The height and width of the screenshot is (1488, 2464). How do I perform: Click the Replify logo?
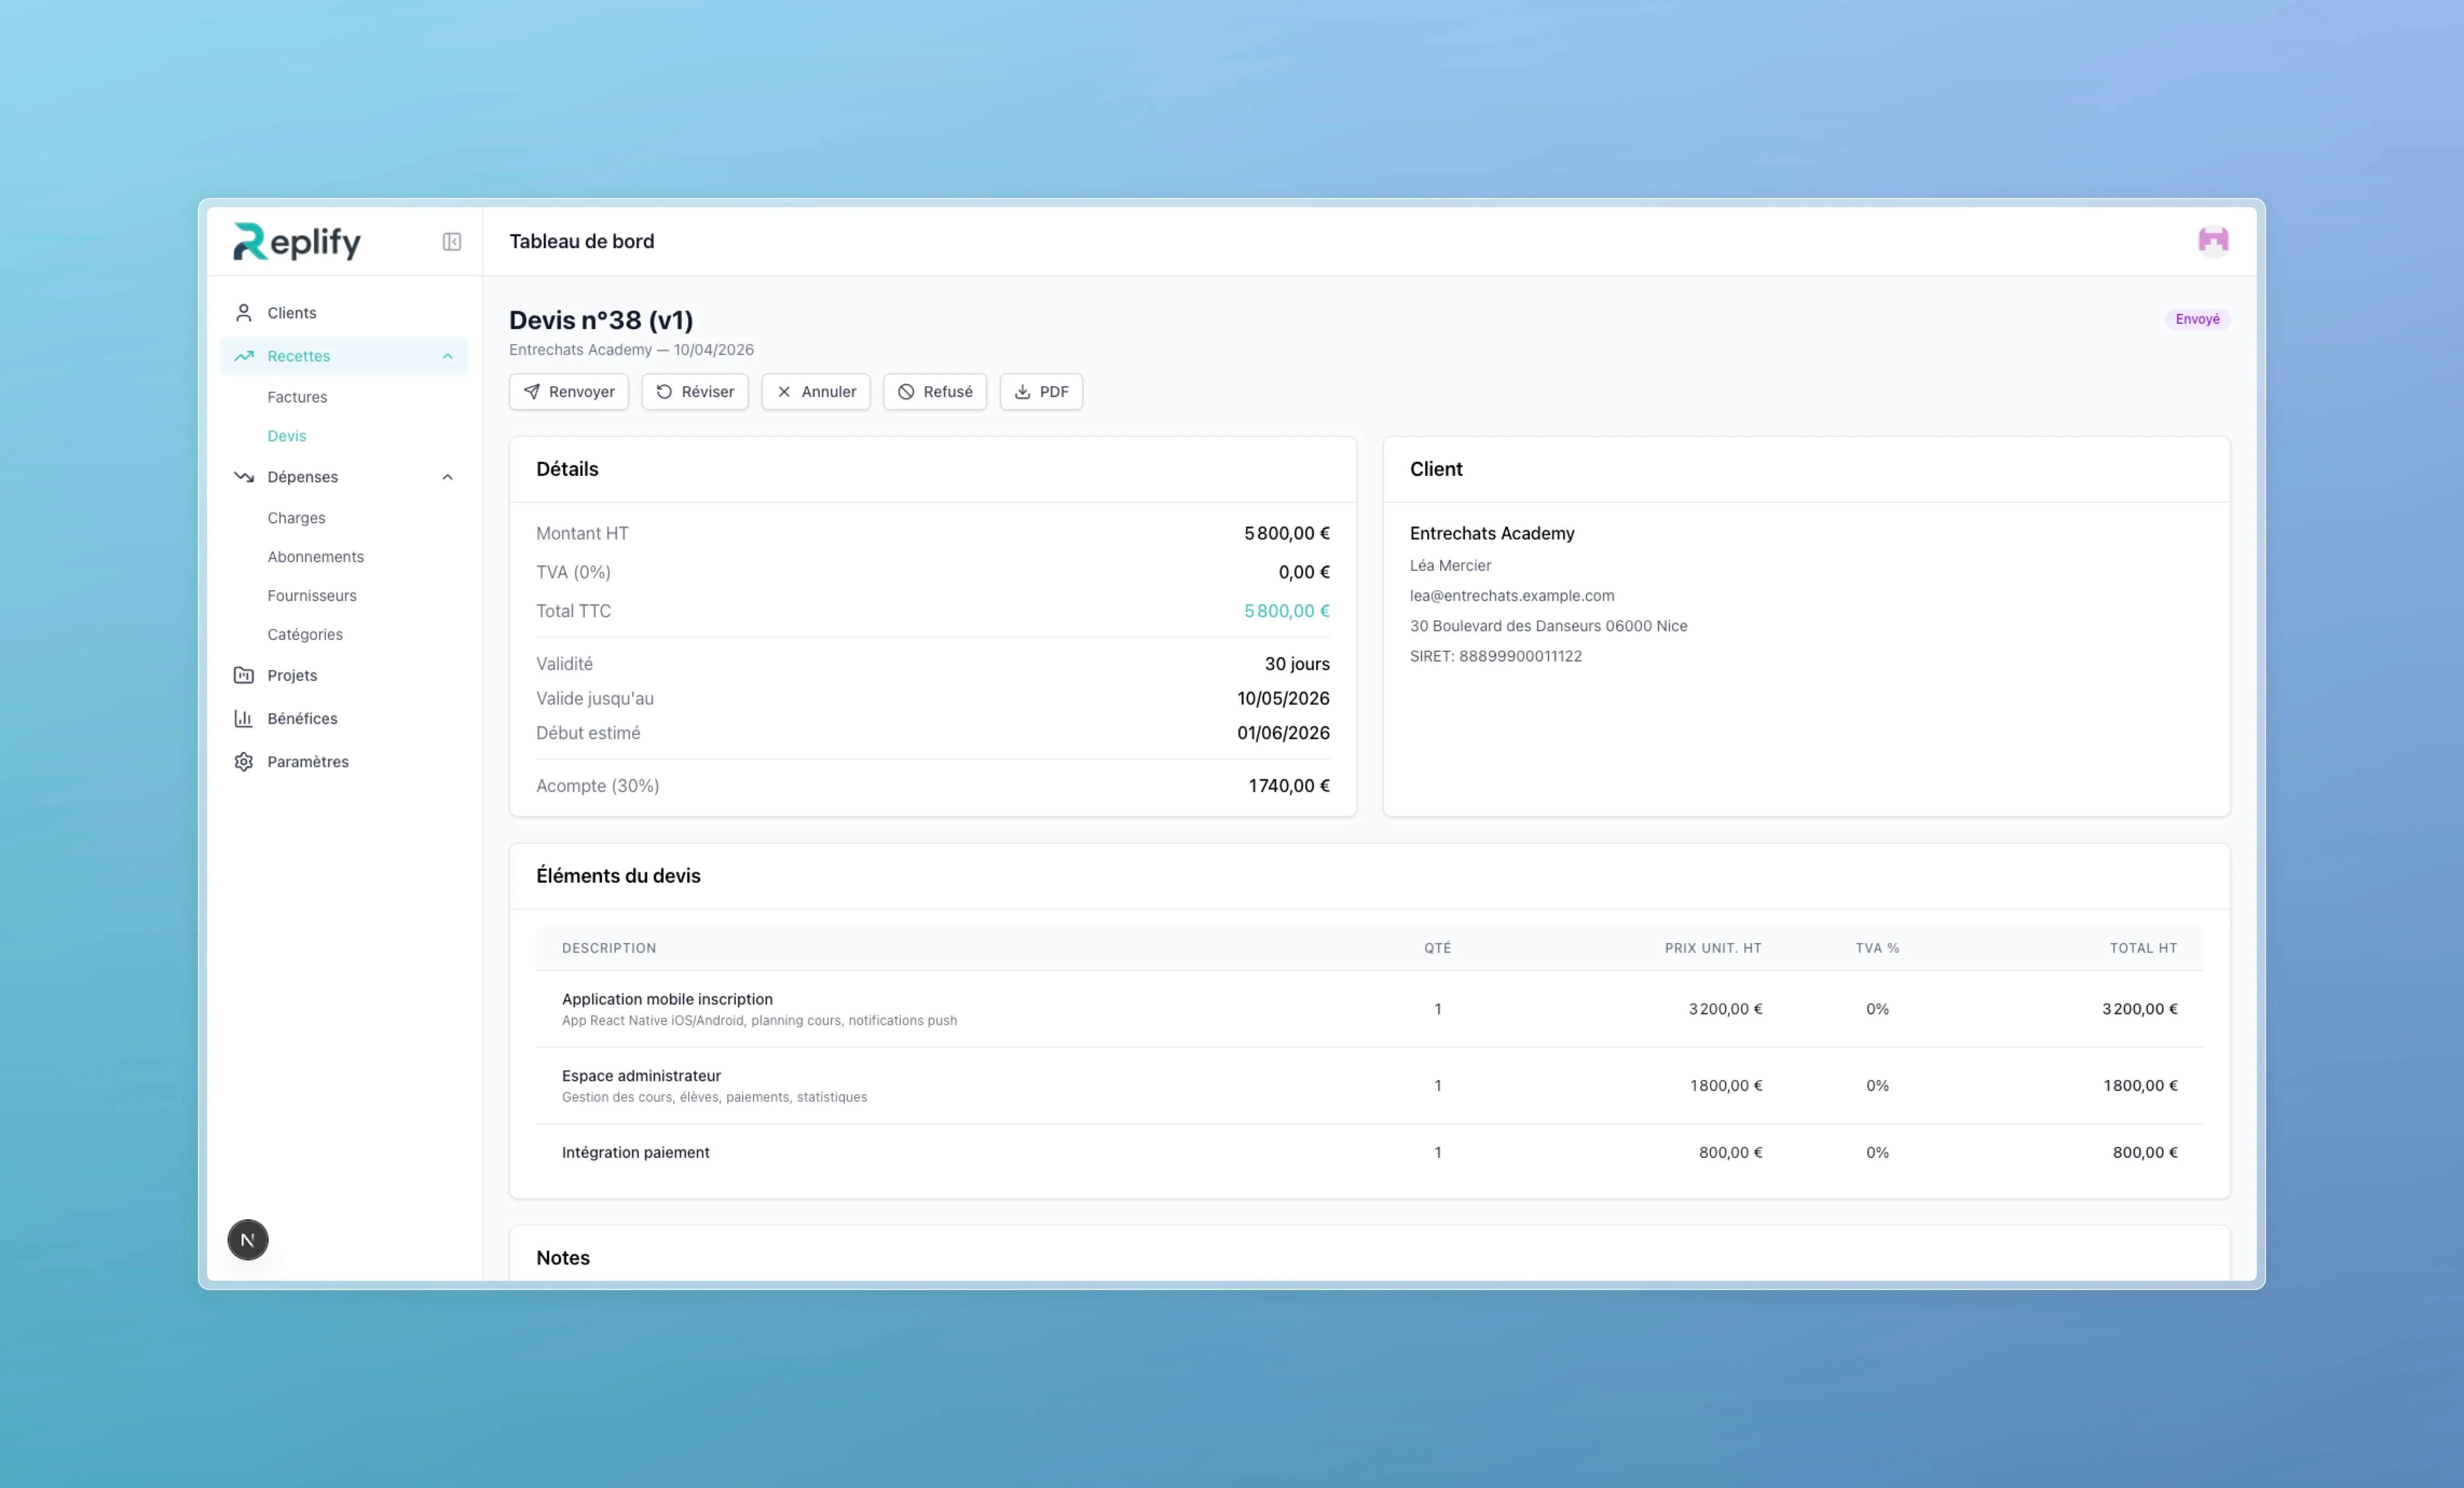point(296,241)
